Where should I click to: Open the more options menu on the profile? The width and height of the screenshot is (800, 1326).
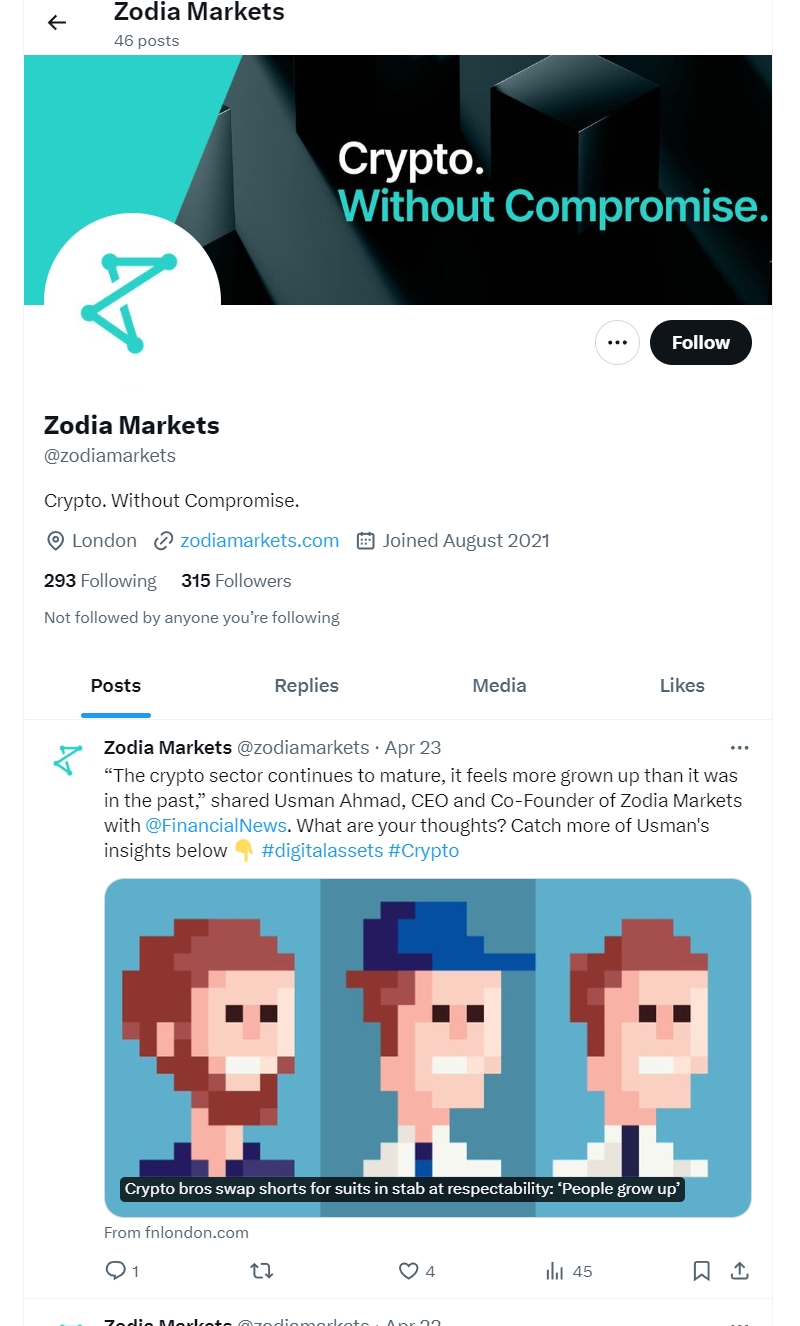[617, 342]
